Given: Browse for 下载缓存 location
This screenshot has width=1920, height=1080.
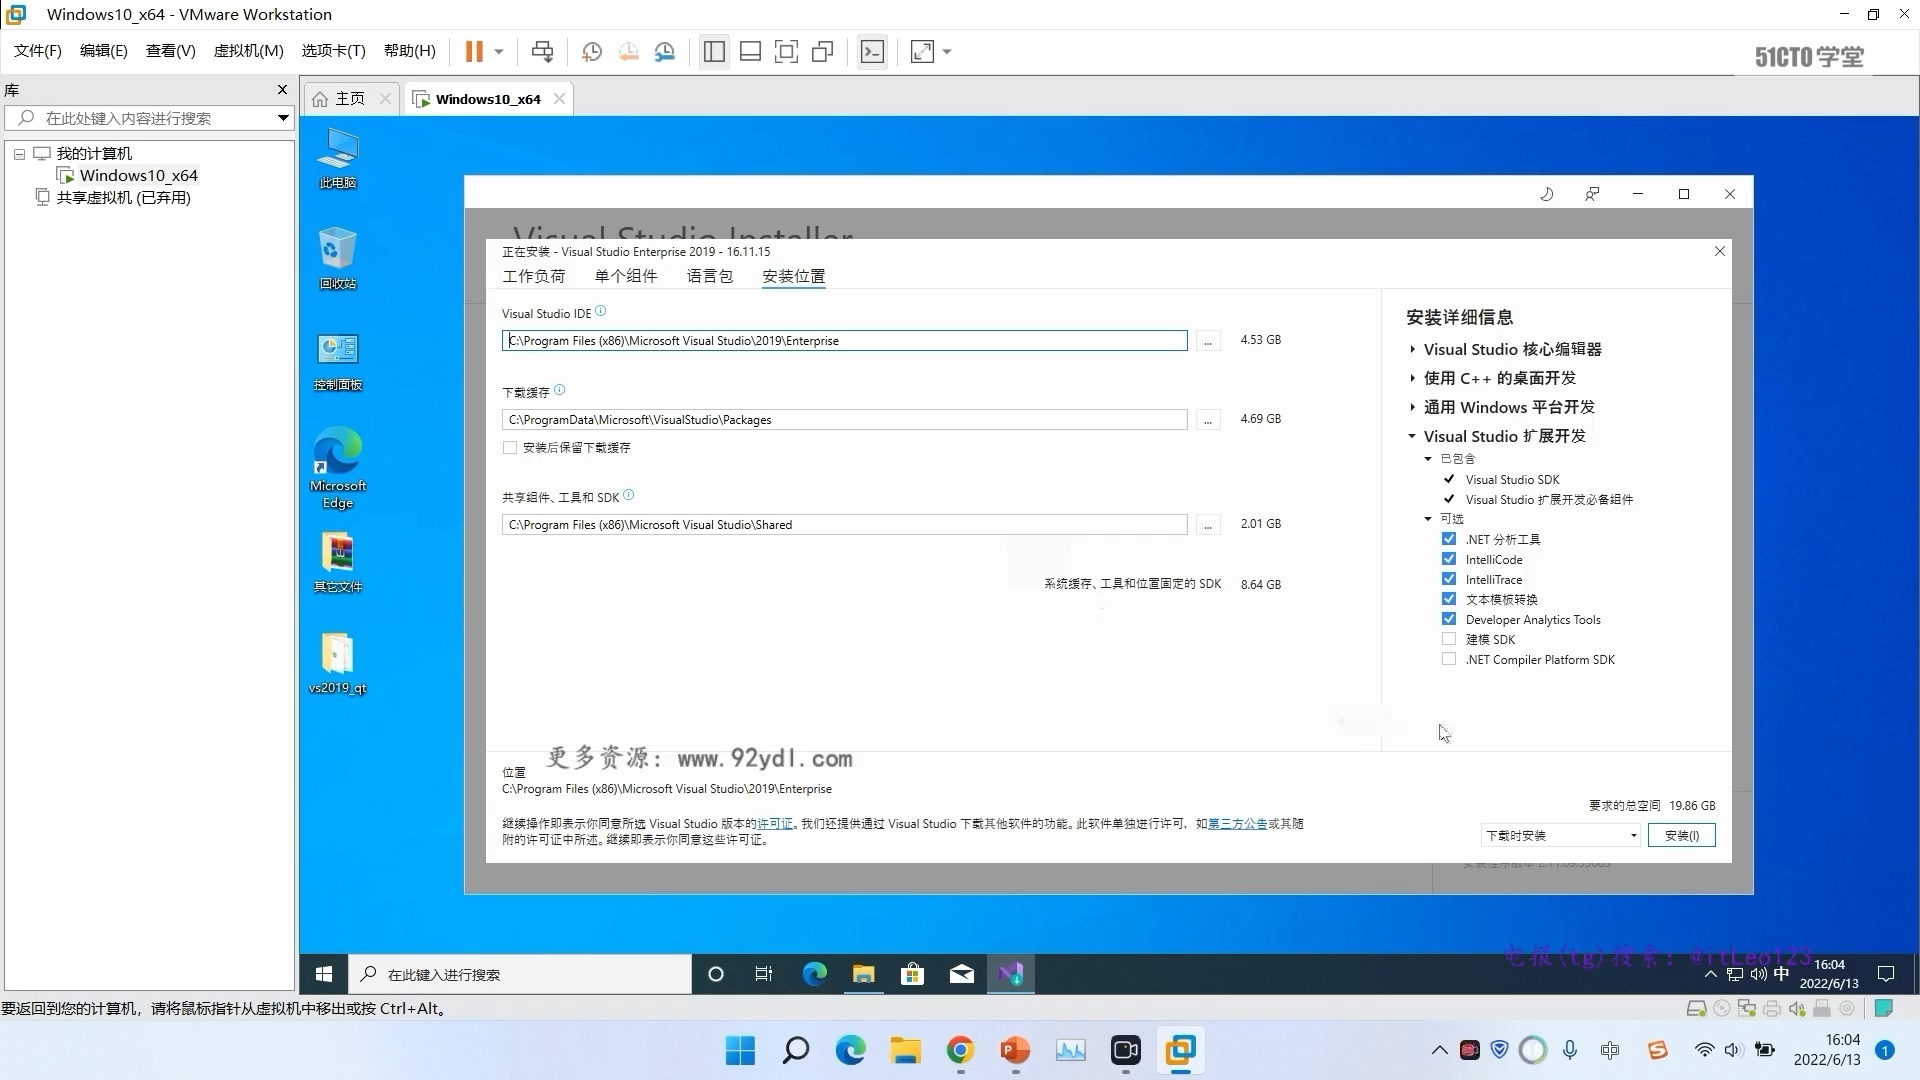Looking at the screenshot, I should point(1208,420).
